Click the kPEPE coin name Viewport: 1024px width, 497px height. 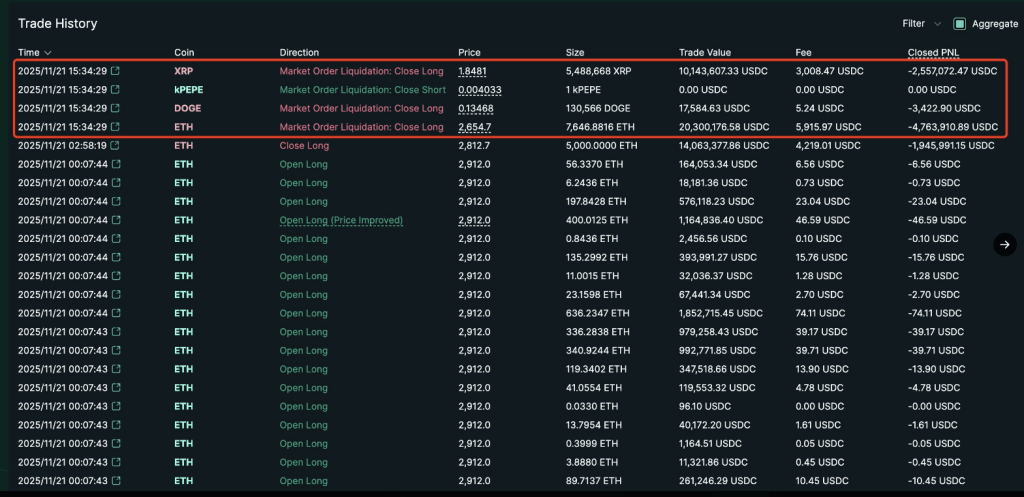click(x=188, y=90)
